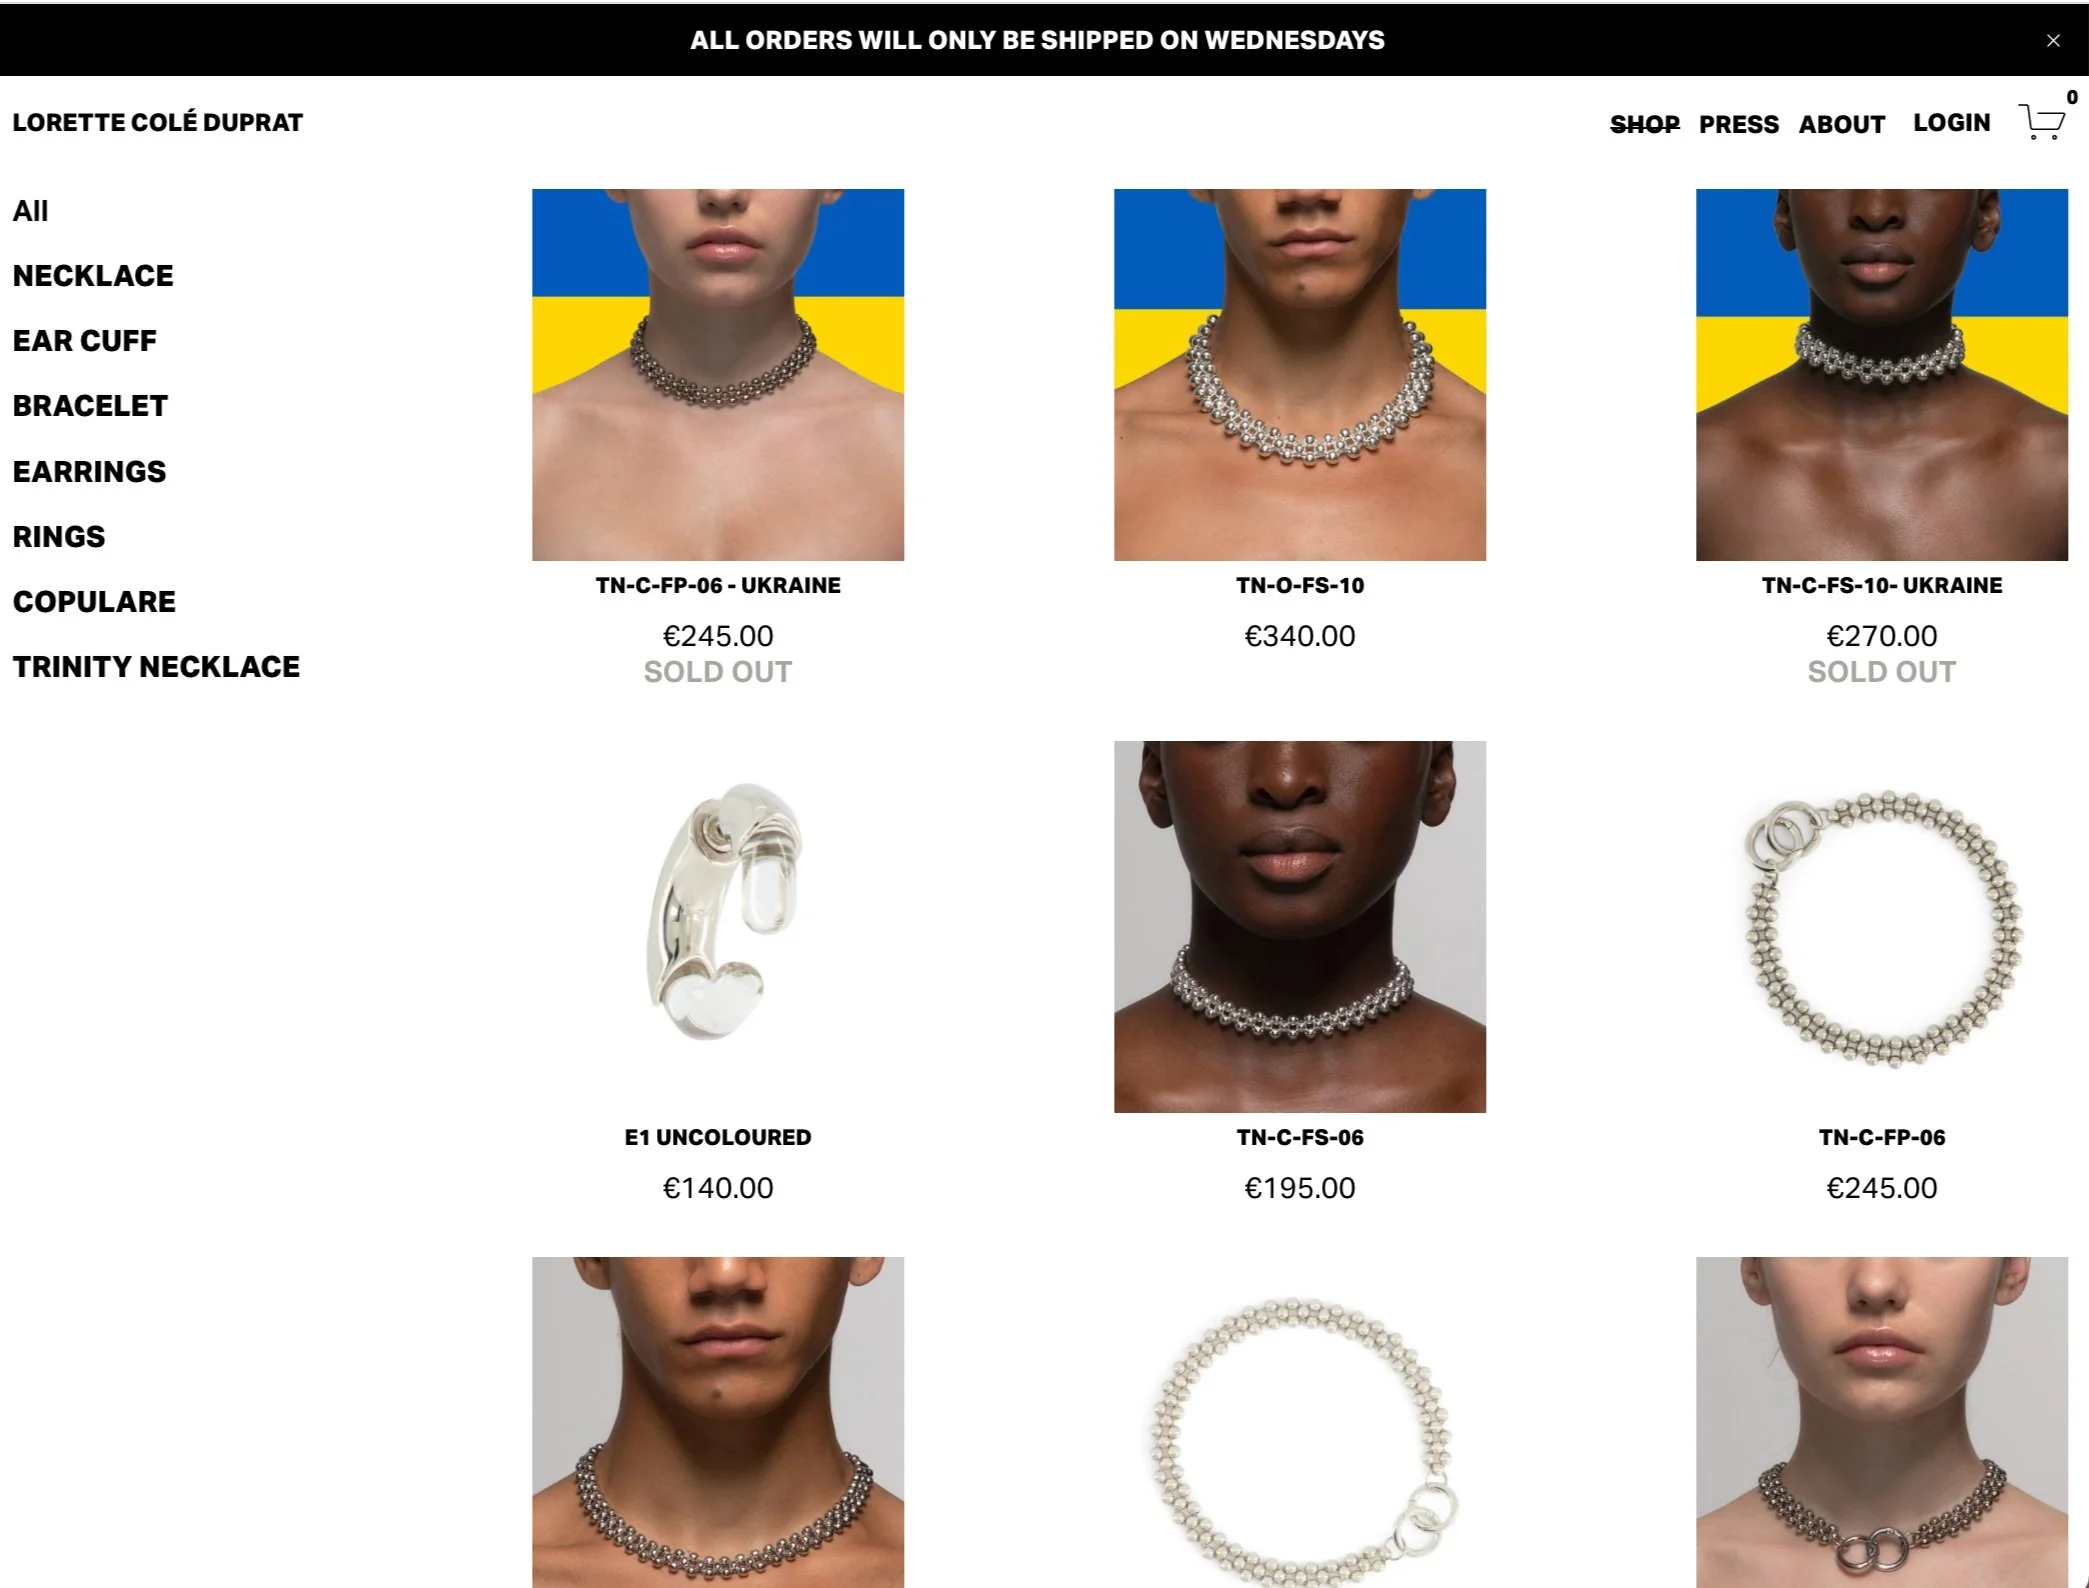Open the TN-O-FS-10 product title link
This screenshot has width=2089, height=1588.
pyautogui.click(x=1300, y=586)
